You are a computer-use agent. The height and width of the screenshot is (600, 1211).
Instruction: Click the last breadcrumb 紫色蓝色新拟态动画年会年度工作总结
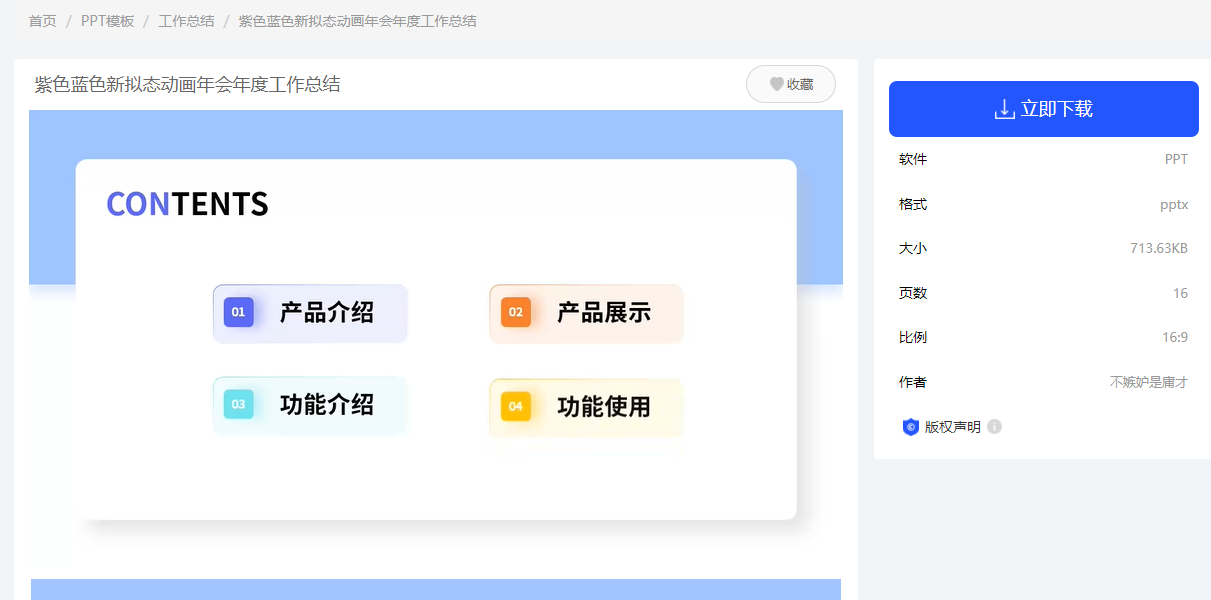[357, 21]
